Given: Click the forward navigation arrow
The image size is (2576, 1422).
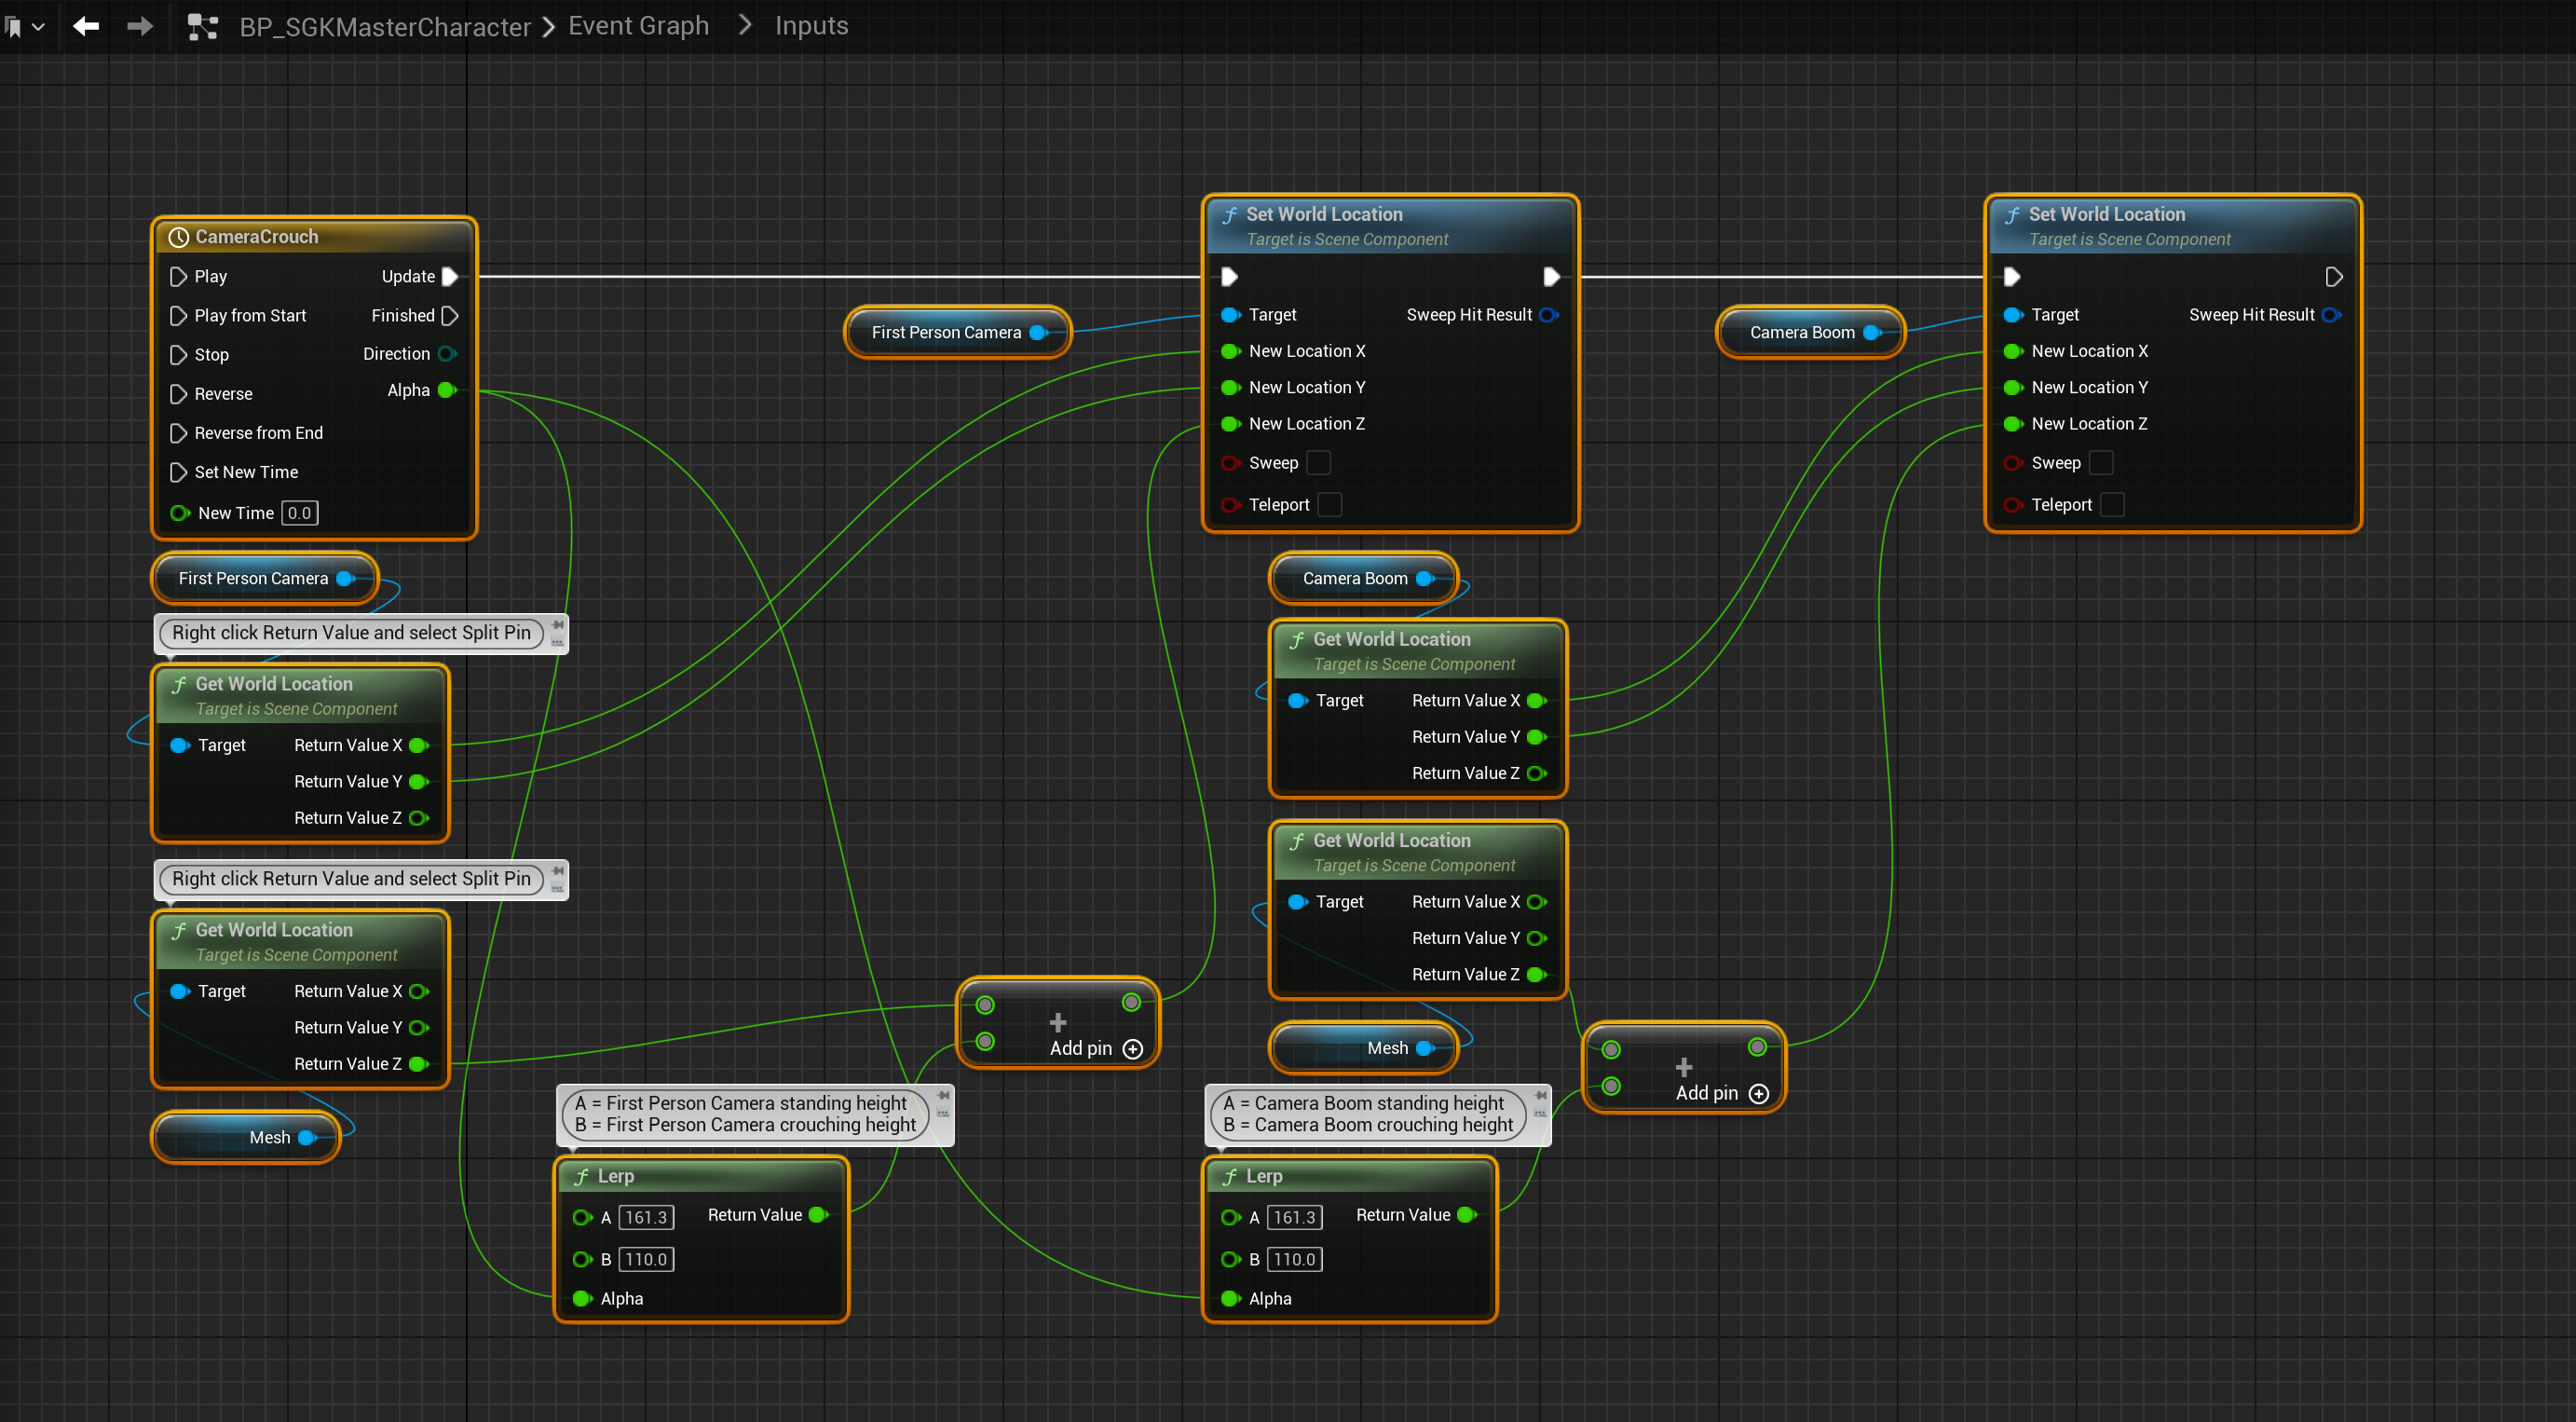Looking at the screenshot, I should (140, 26).
